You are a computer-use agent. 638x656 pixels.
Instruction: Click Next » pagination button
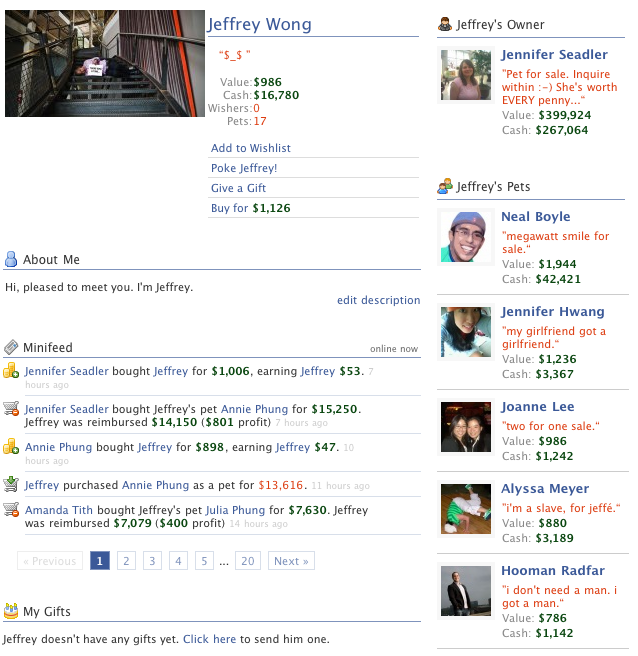291,561
